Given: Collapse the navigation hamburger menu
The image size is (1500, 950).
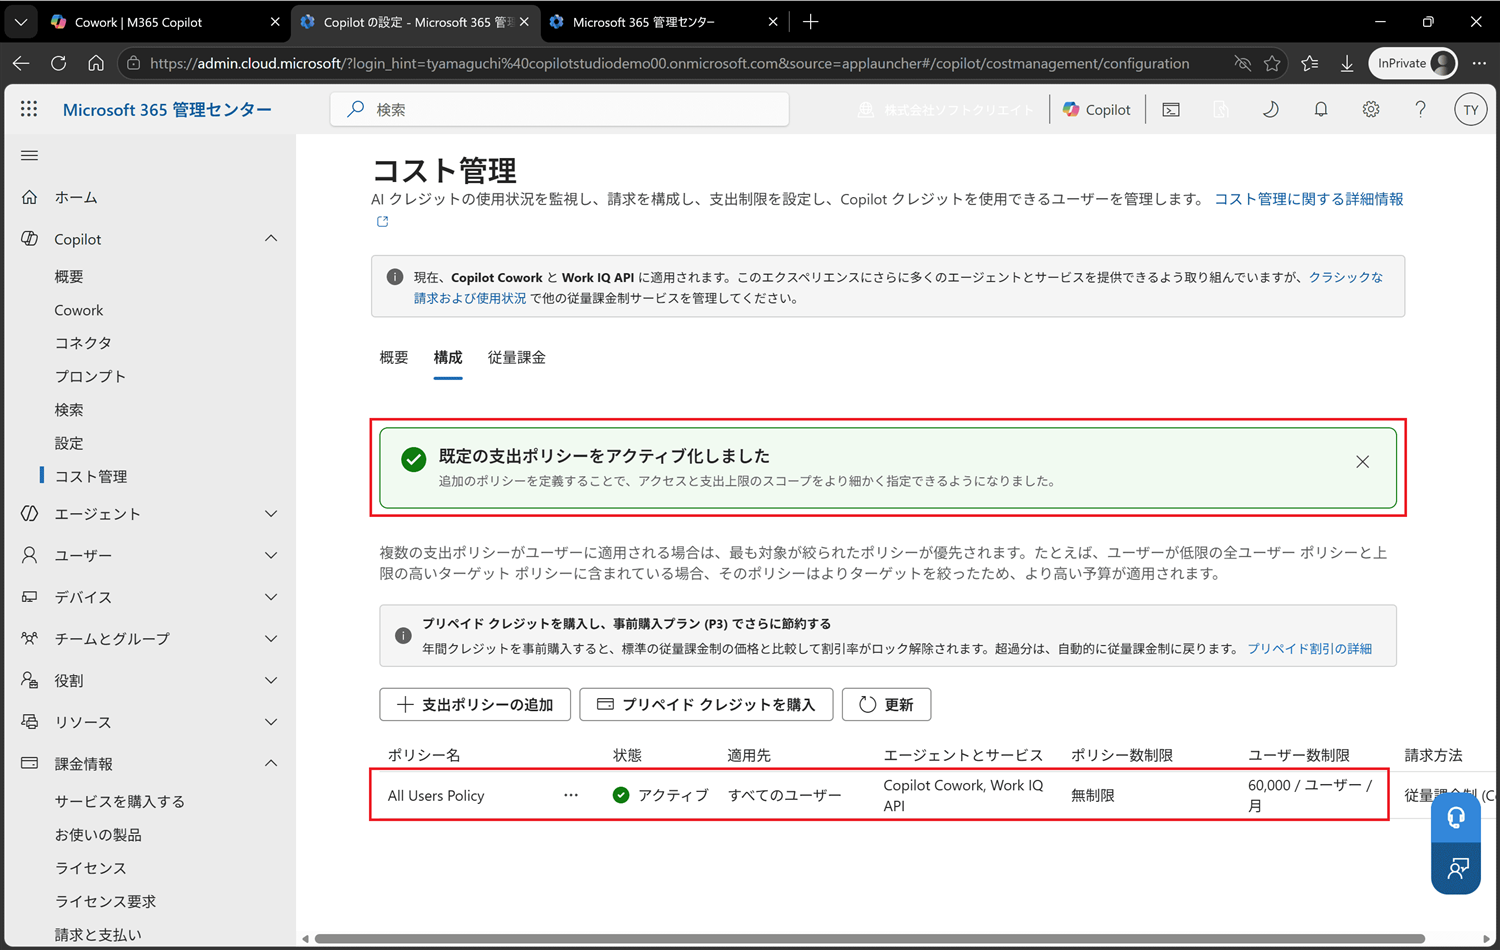Looking at the screenshot, I should [x=29, y=155].
